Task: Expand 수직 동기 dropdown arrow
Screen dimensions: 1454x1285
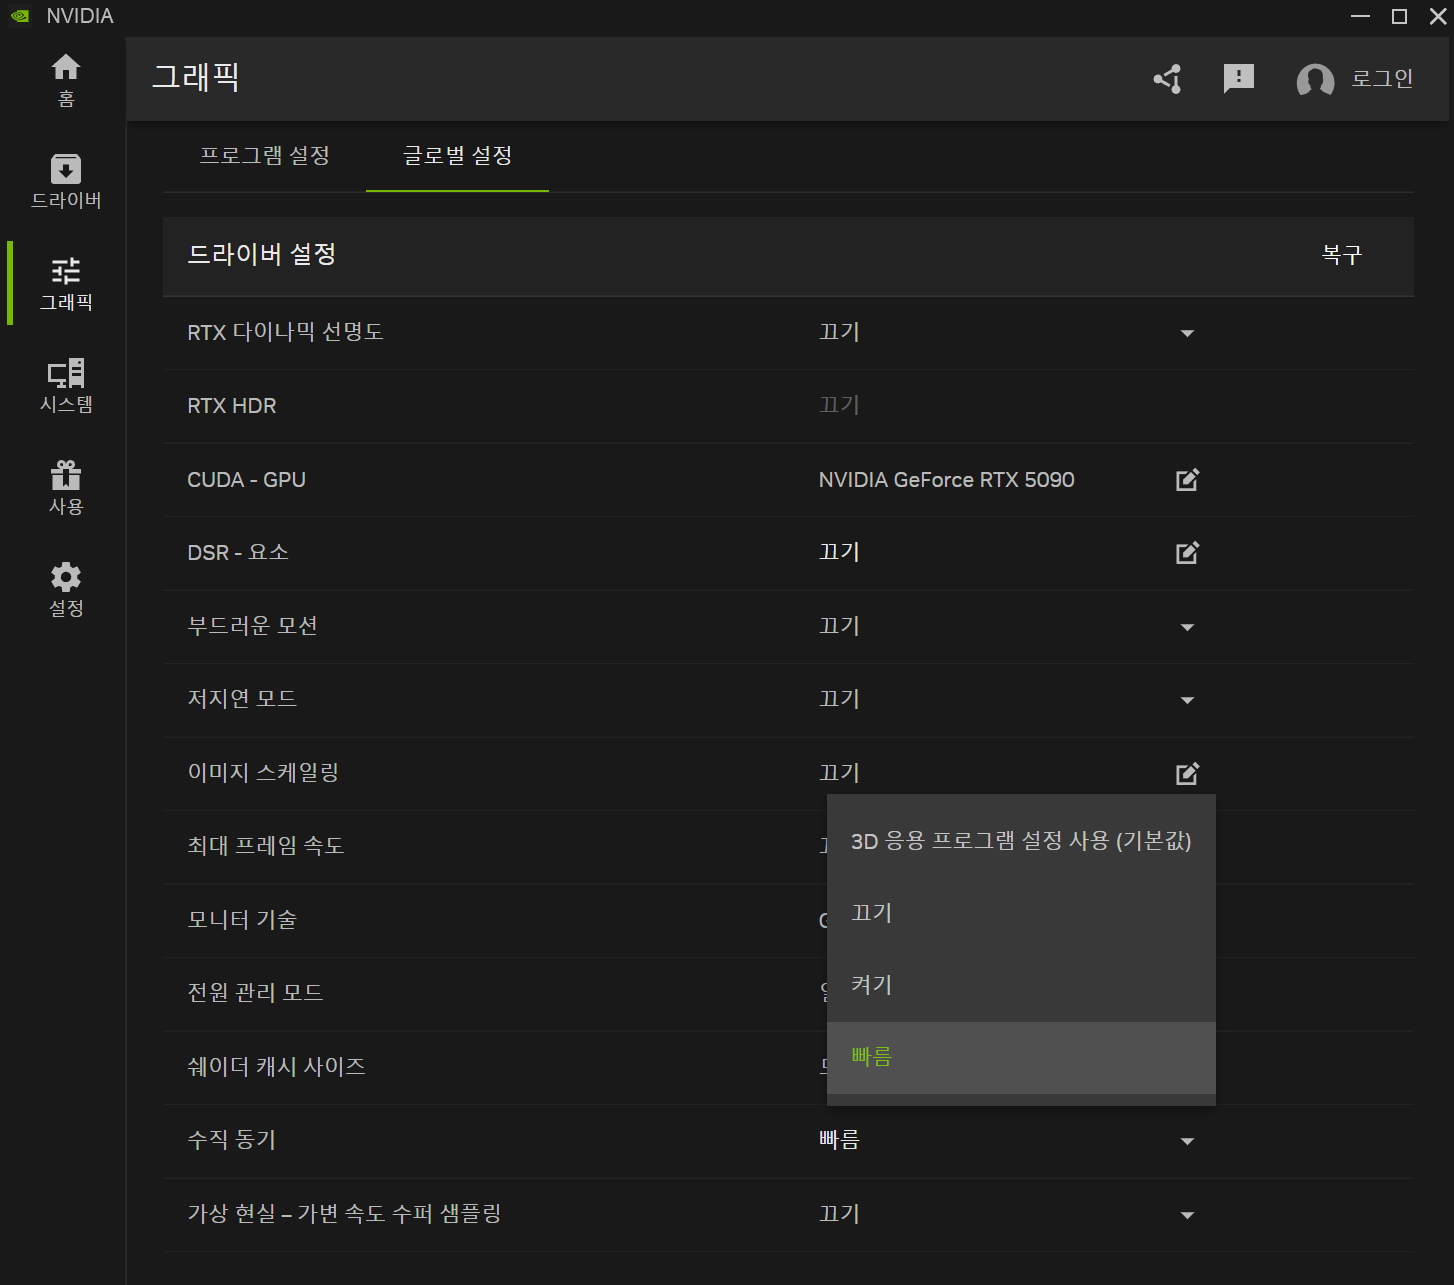Action: point(1187,1141)
